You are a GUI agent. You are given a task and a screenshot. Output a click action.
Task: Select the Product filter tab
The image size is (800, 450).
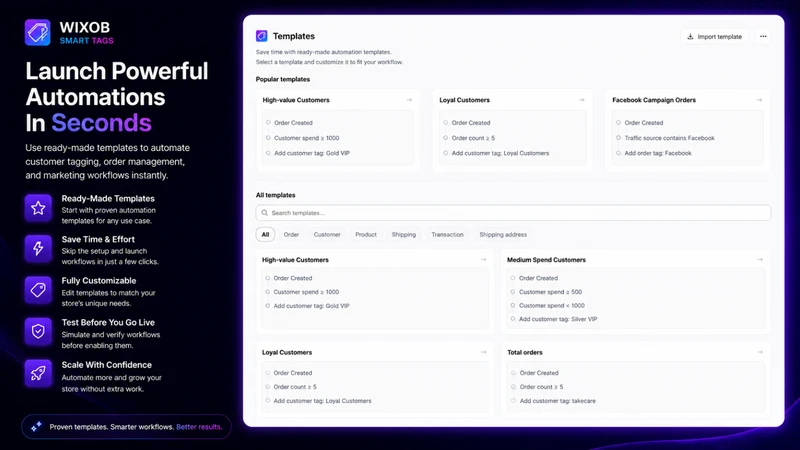click(366, 235)
